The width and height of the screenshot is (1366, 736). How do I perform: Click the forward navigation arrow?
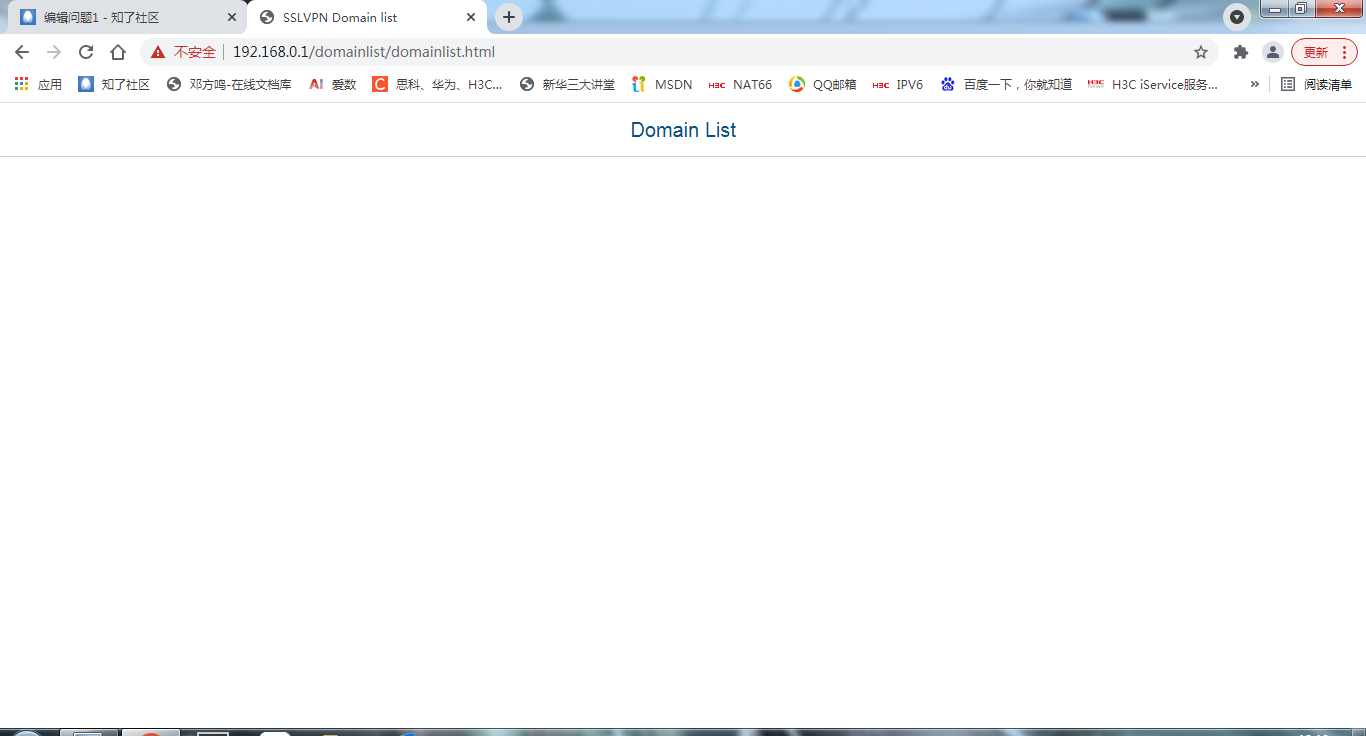click(54, 52)
